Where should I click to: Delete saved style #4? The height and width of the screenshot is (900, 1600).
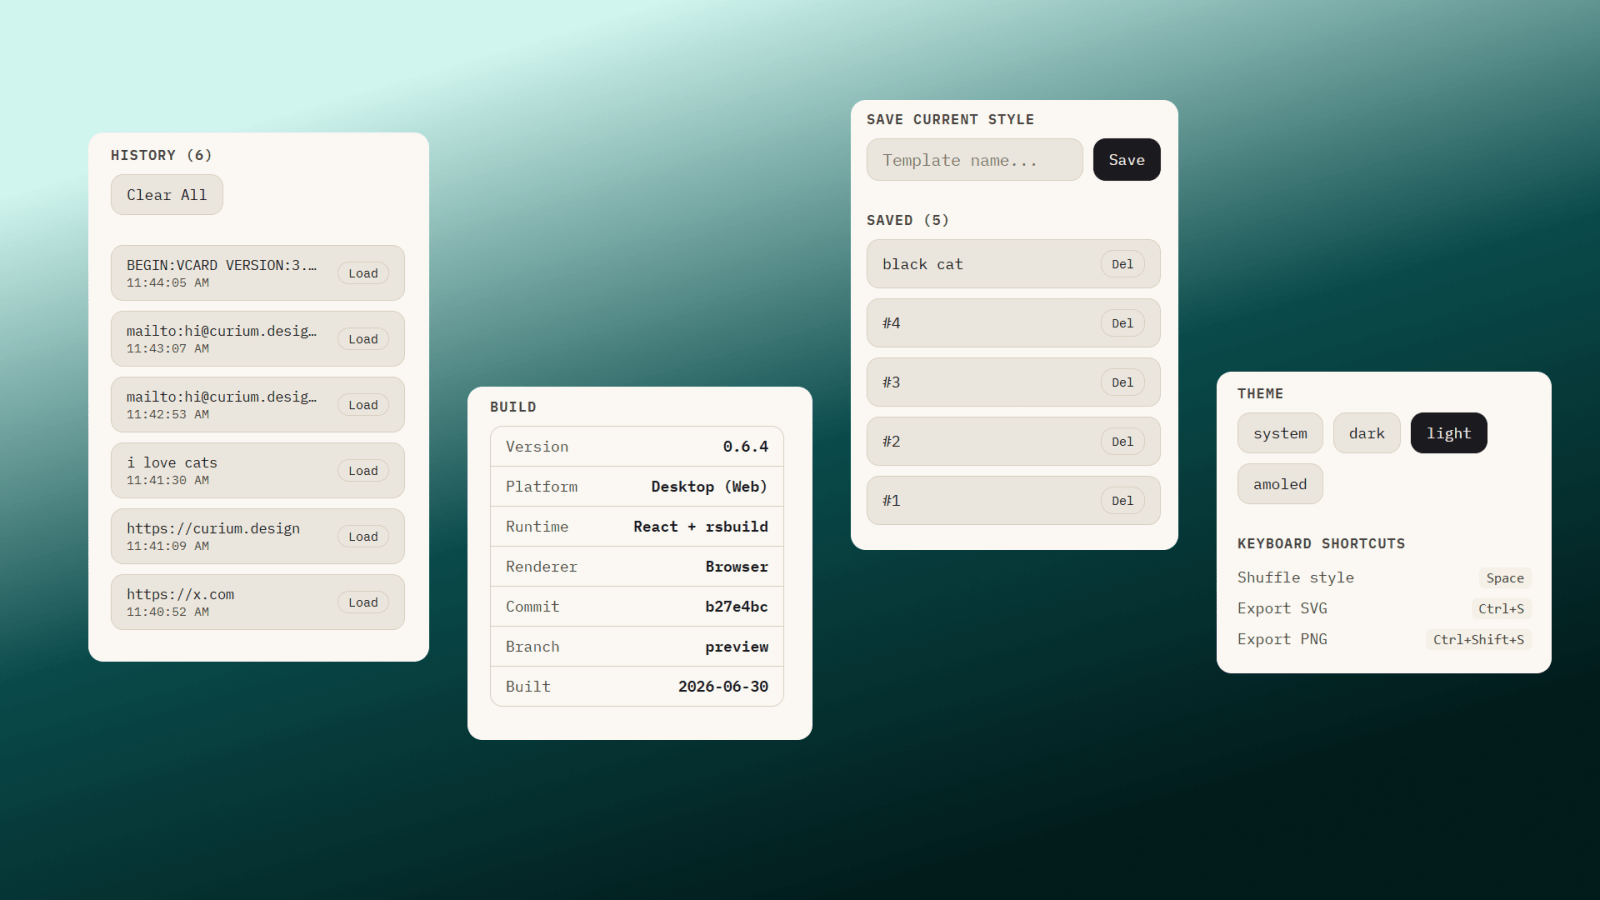1123,323
